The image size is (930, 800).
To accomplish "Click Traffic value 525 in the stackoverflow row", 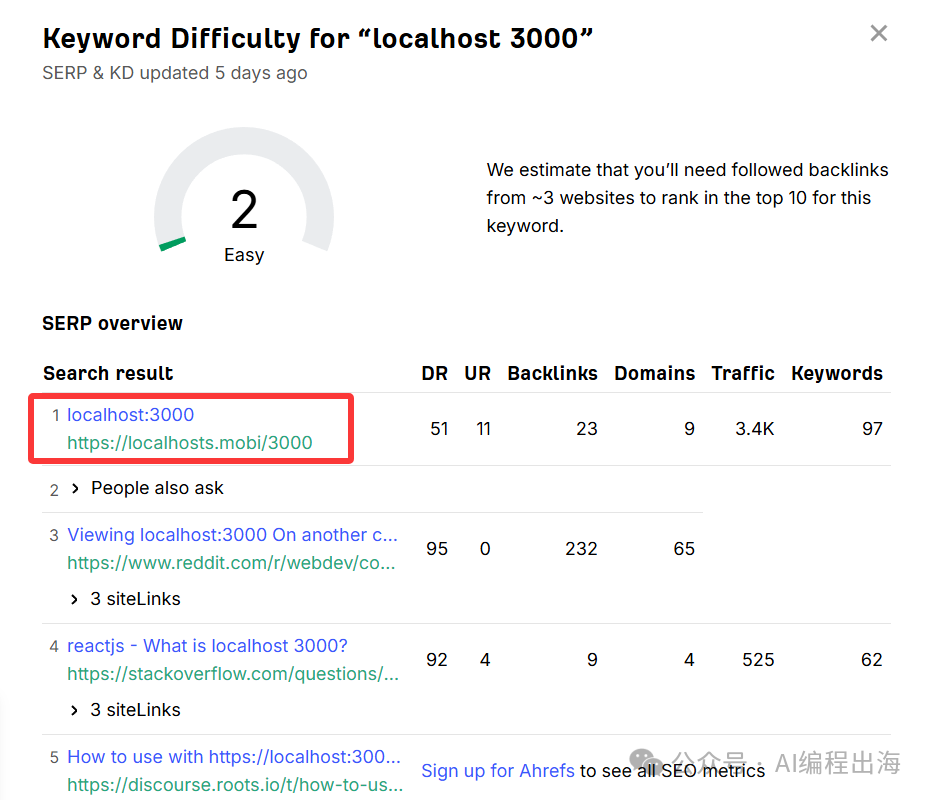I will (758, 659).
